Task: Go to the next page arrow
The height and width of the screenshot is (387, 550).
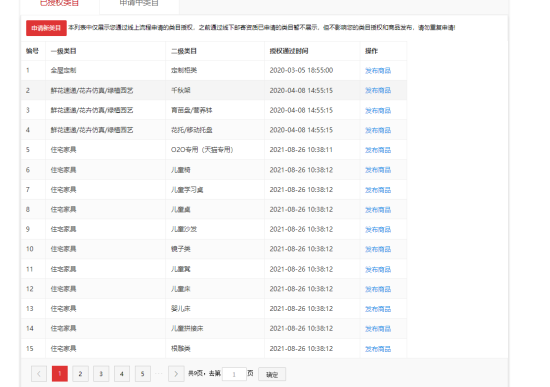Action: [176, 374]
